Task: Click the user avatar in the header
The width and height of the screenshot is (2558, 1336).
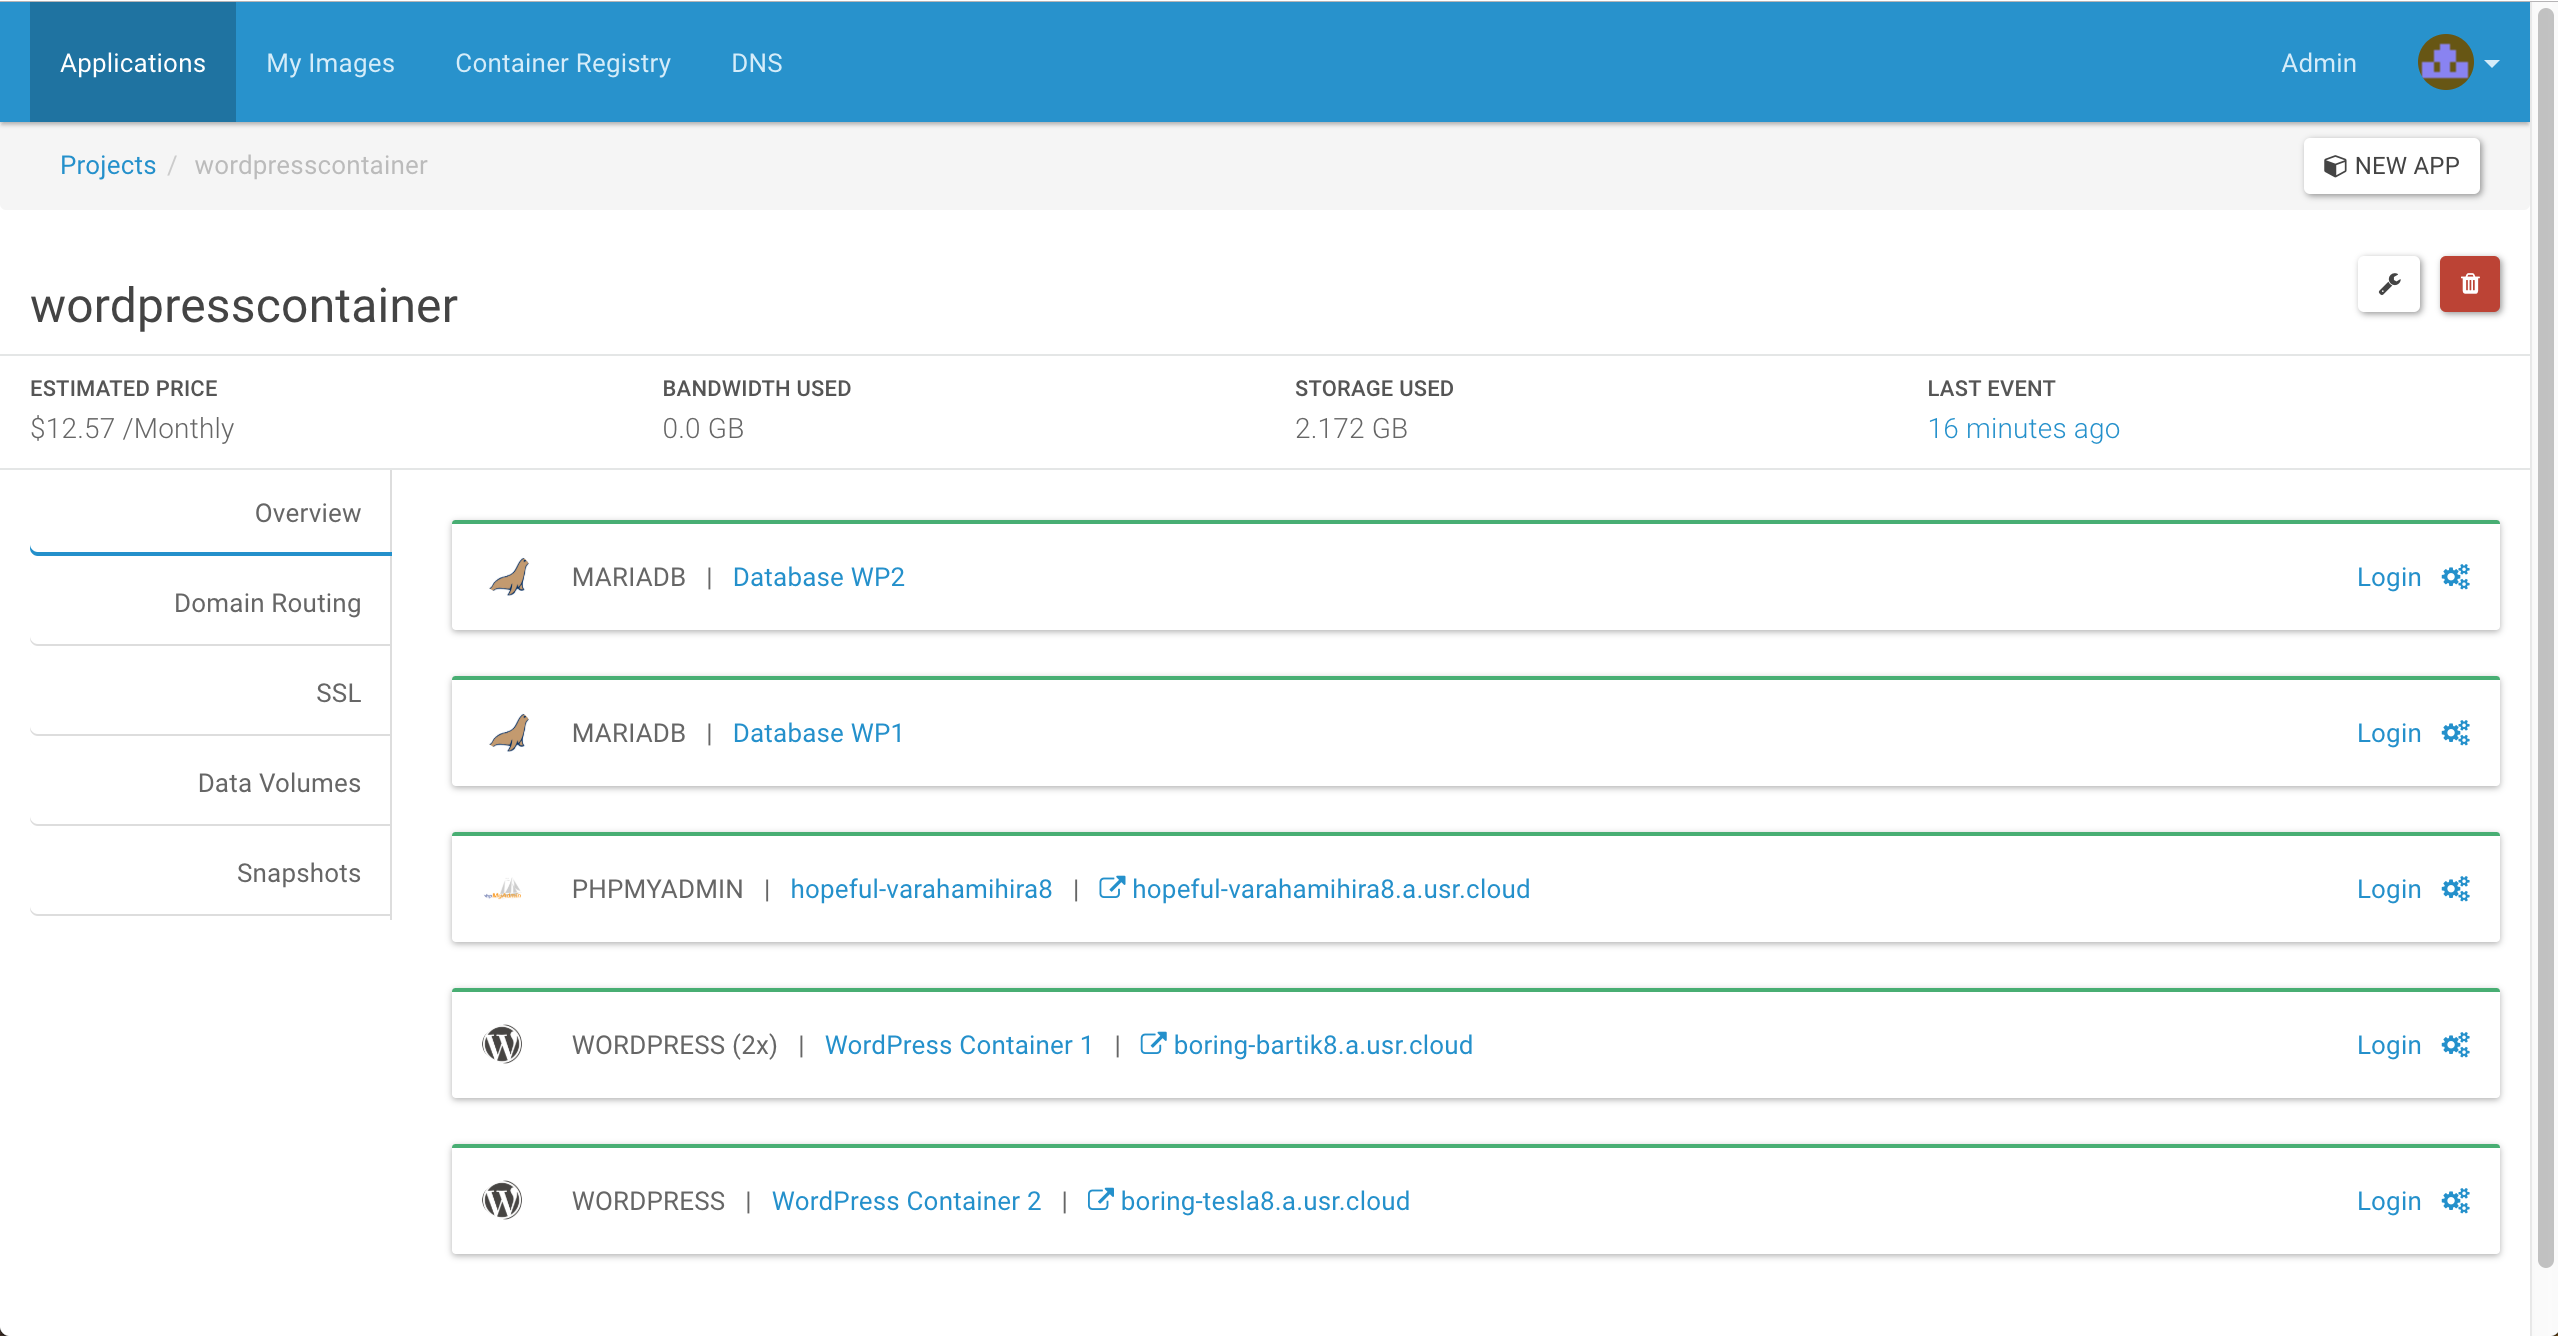Action: point(2445,62)
